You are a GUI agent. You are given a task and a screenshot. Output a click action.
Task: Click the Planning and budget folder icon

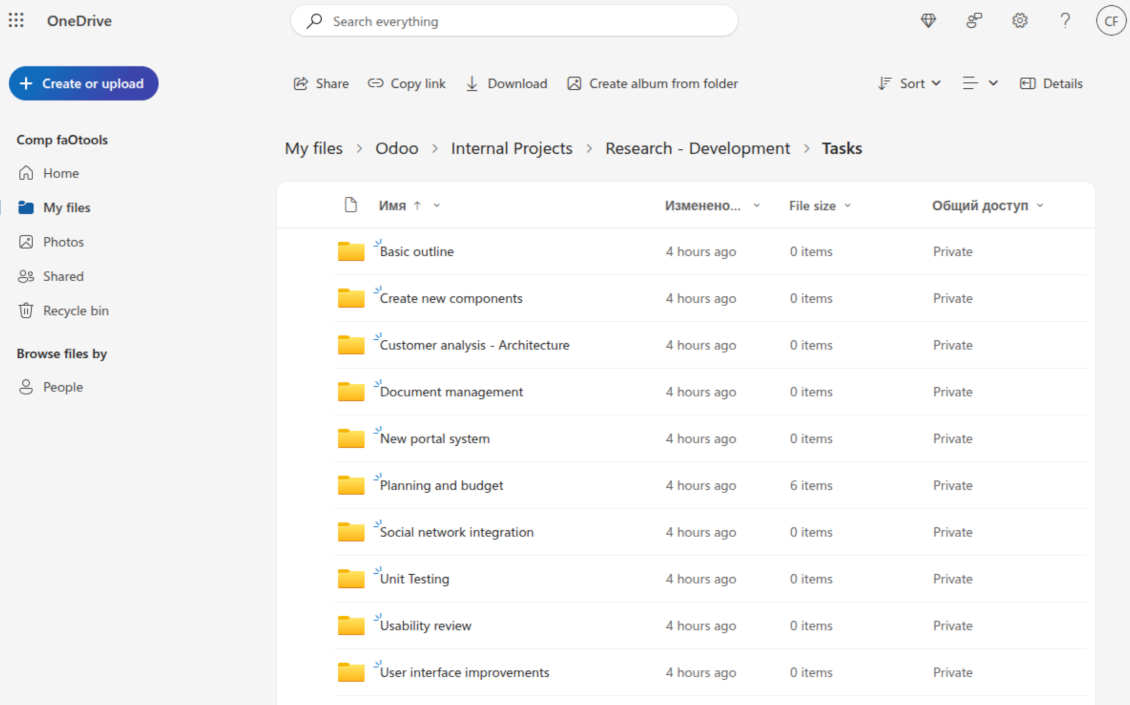click(x=351, y=486)
